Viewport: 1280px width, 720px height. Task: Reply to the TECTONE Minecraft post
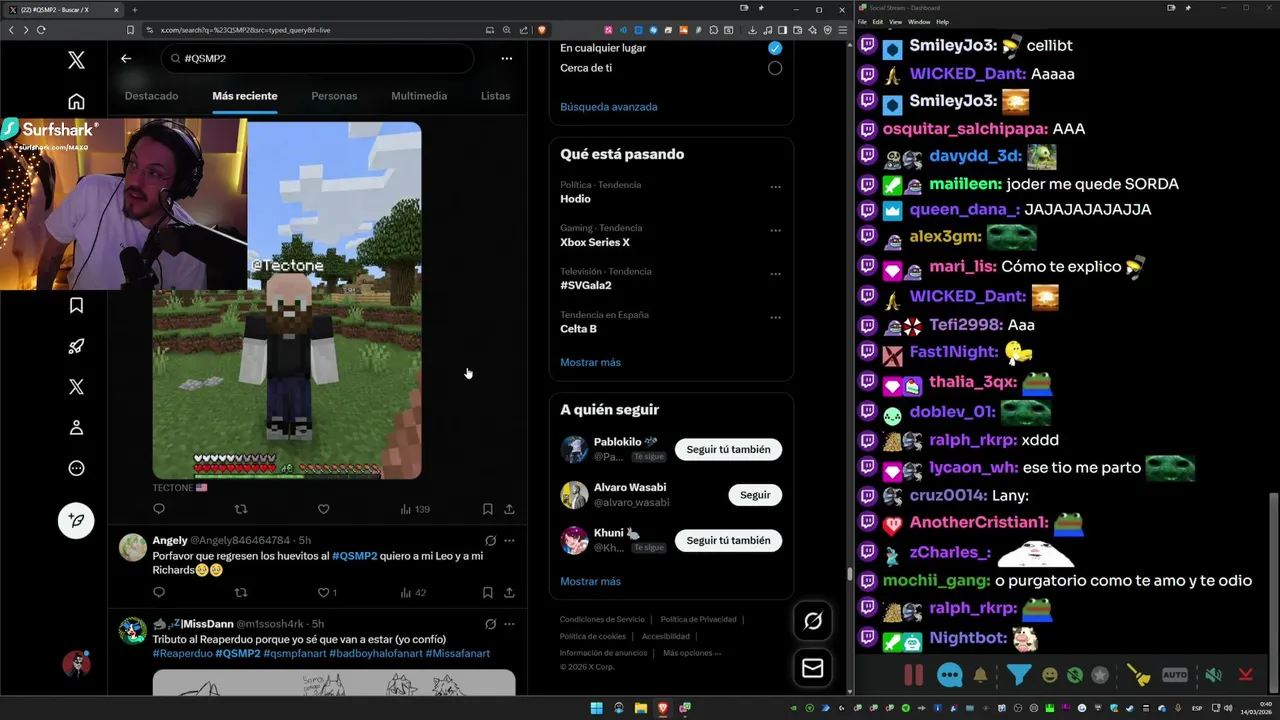point(158,509)
